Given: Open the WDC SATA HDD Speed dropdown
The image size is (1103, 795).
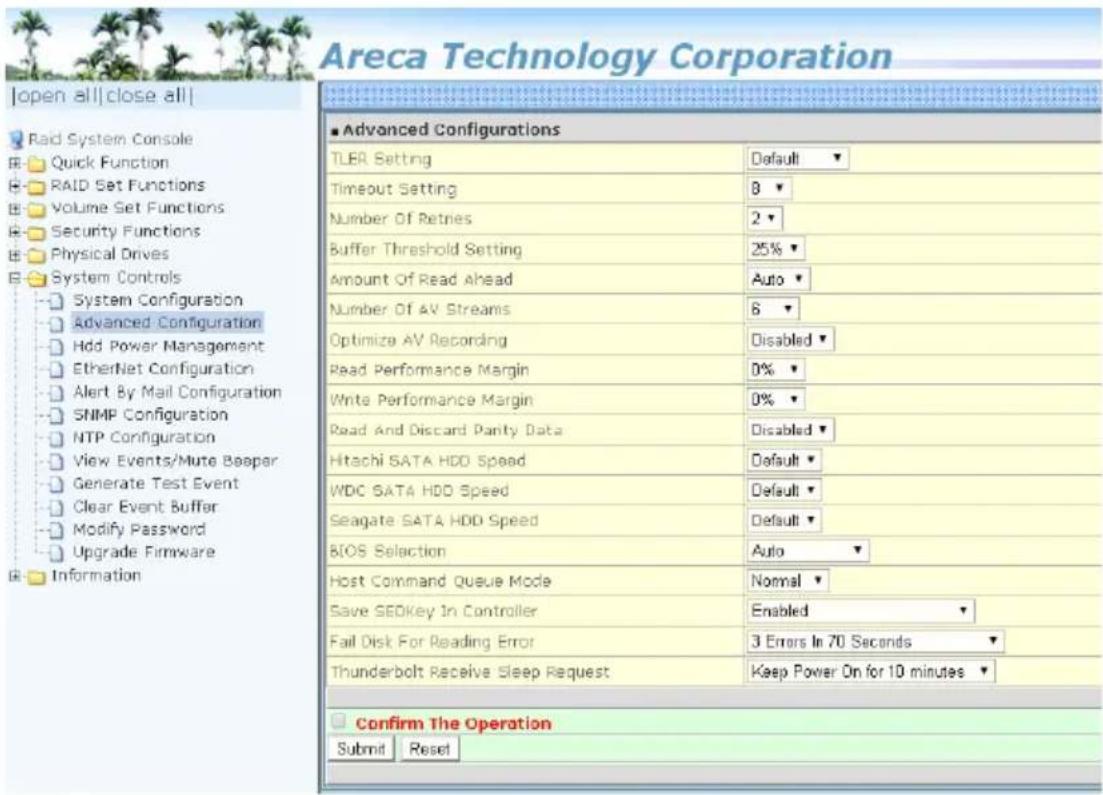Looking at the screenshot, I should point(784,490).
